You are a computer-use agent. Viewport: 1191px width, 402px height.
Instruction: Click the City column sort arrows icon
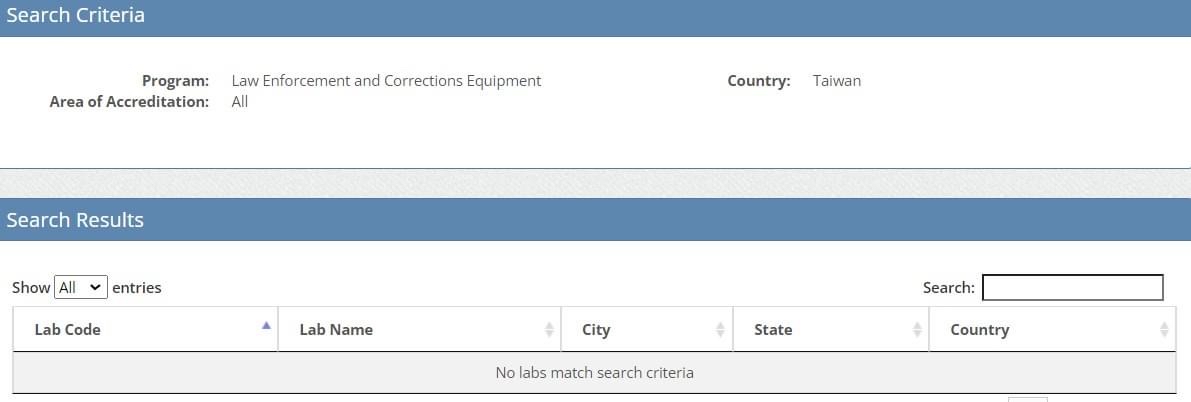pyautogui.click(x=720, y=329)
